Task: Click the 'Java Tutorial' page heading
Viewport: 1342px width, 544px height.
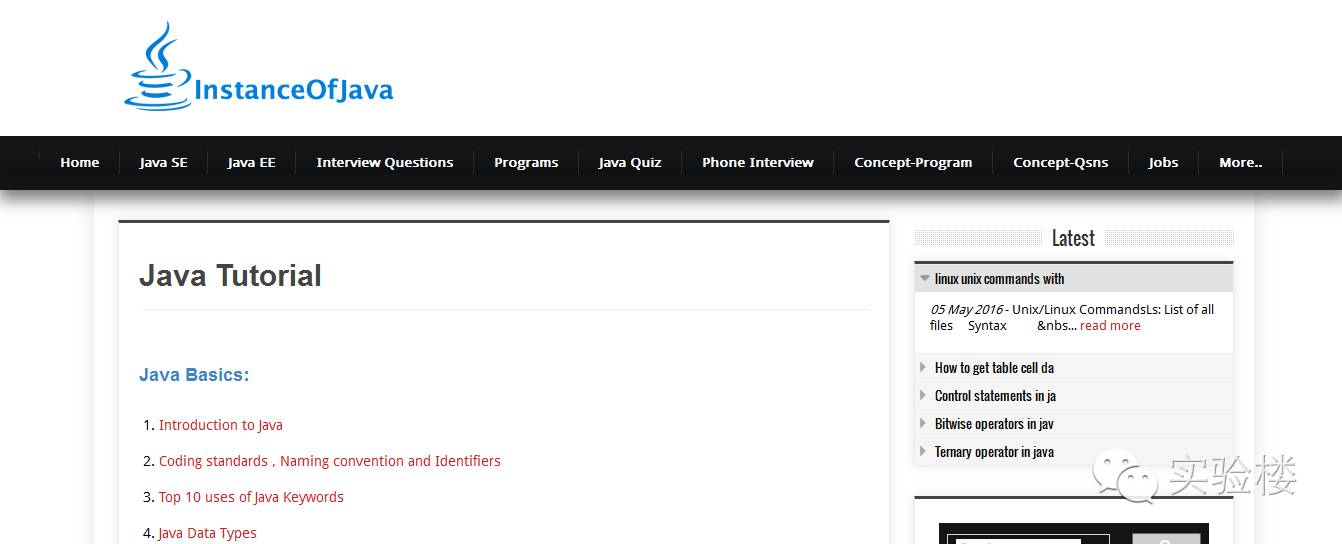Action: pyautogui.click(x=231, y=276)
